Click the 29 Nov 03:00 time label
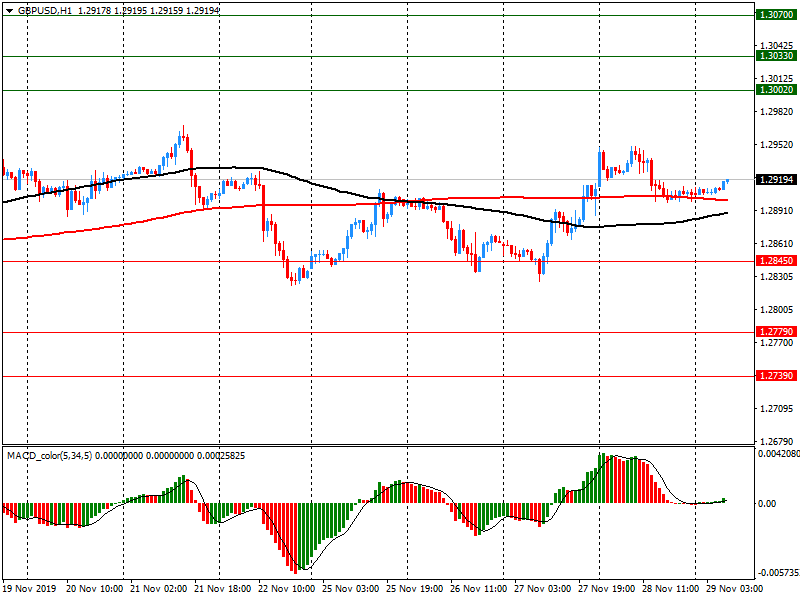800x600 pixels. coord(732,590)
